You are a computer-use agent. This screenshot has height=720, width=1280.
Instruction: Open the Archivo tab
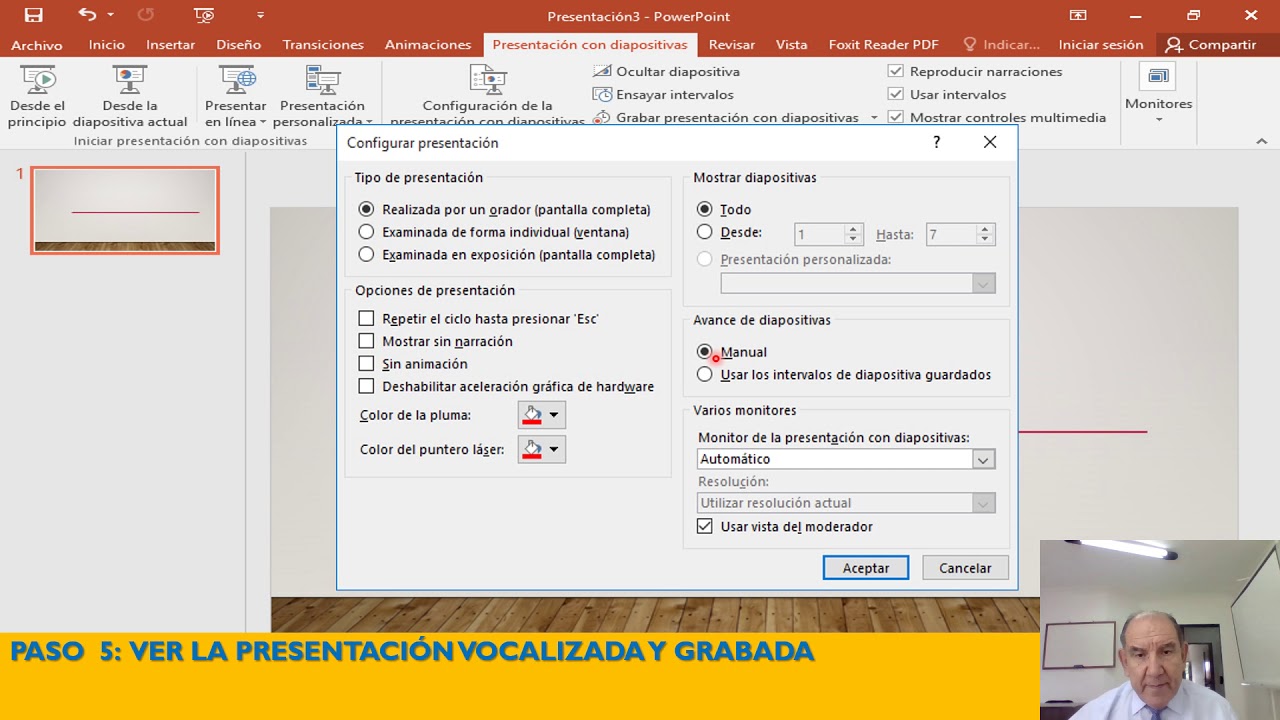tap(37, 45)
